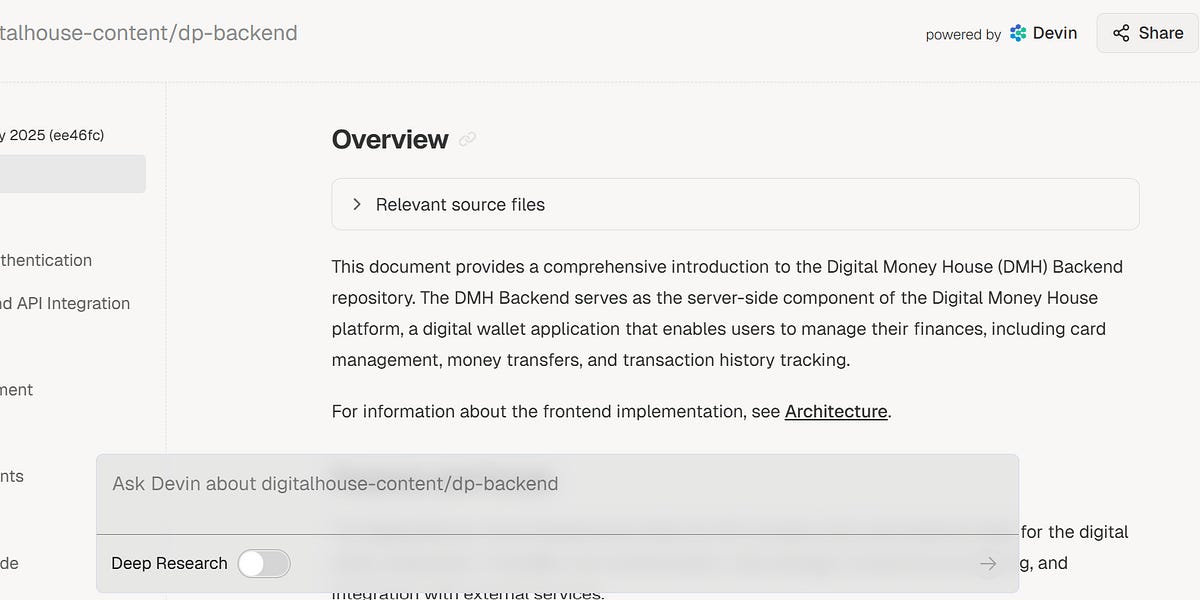Viewport: 1200px width, 600px height.
Task: Click the bottom sidebar entry ending in 'de'
Action: [x=8, y=562]
